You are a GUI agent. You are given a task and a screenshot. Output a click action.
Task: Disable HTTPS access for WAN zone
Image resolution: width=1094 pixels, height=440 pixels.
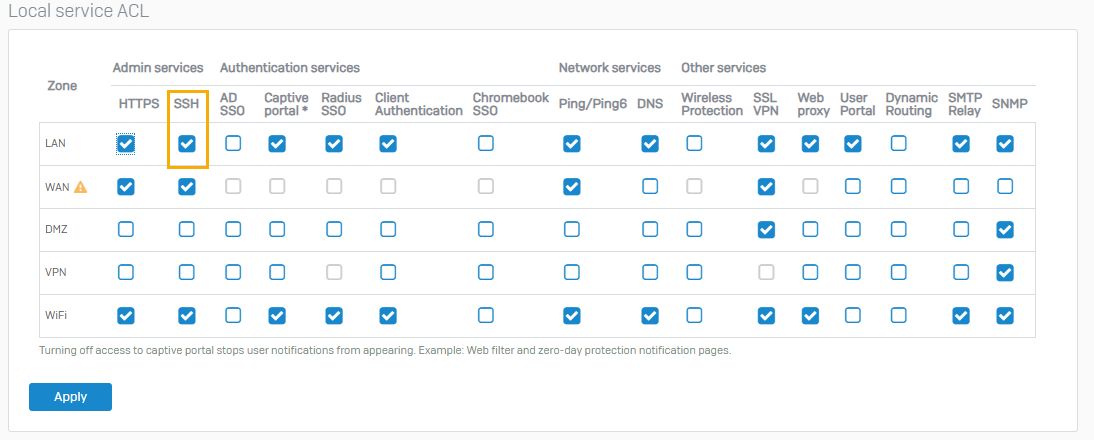coord(126,187)
